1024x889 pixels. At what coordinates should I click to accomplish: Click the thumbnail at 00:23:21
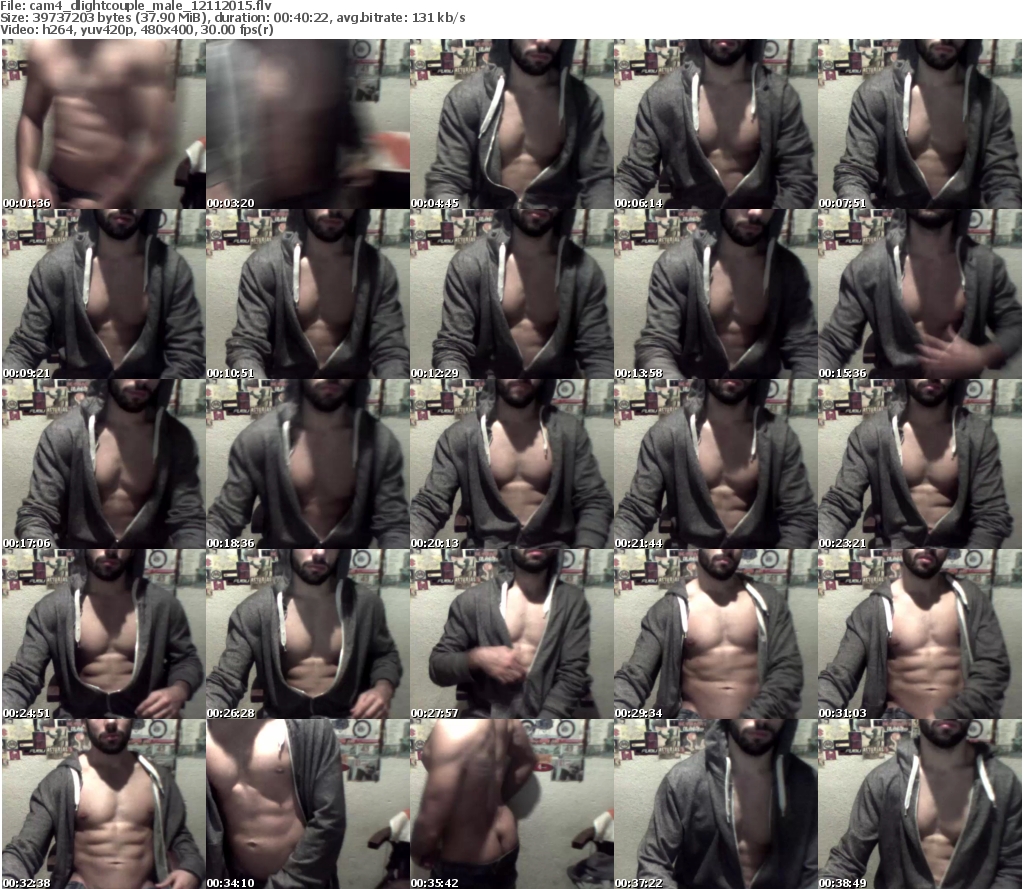tap(919, 463)
